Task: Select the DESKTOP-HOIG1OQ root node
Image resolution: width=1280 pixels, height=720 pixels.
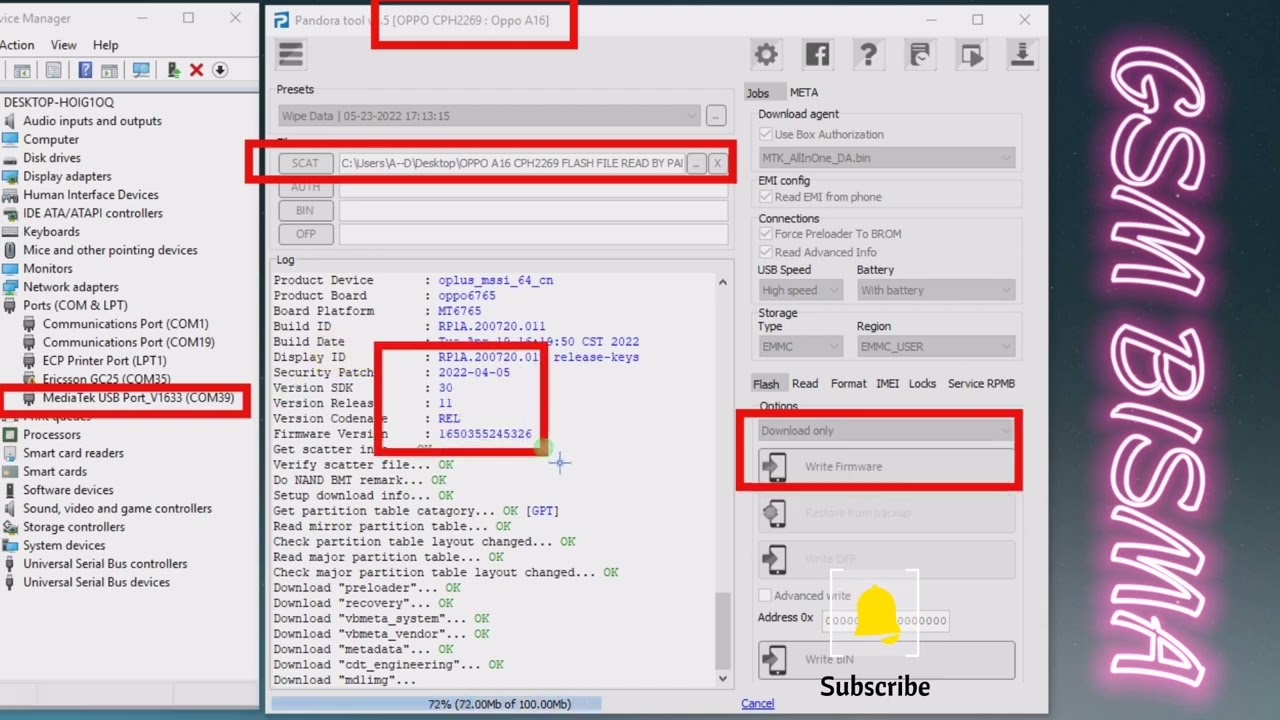Action: tap(59, 102)
